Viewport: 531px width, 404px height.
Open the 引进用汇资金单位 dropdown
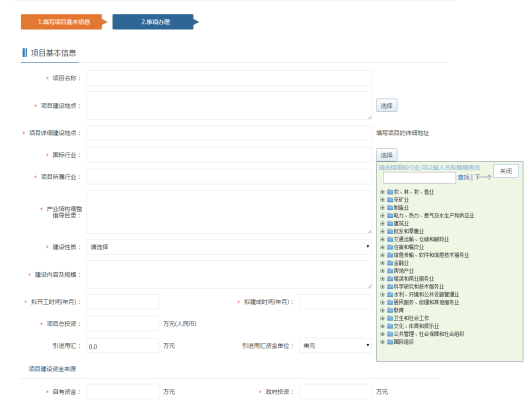tap(335, 346)
